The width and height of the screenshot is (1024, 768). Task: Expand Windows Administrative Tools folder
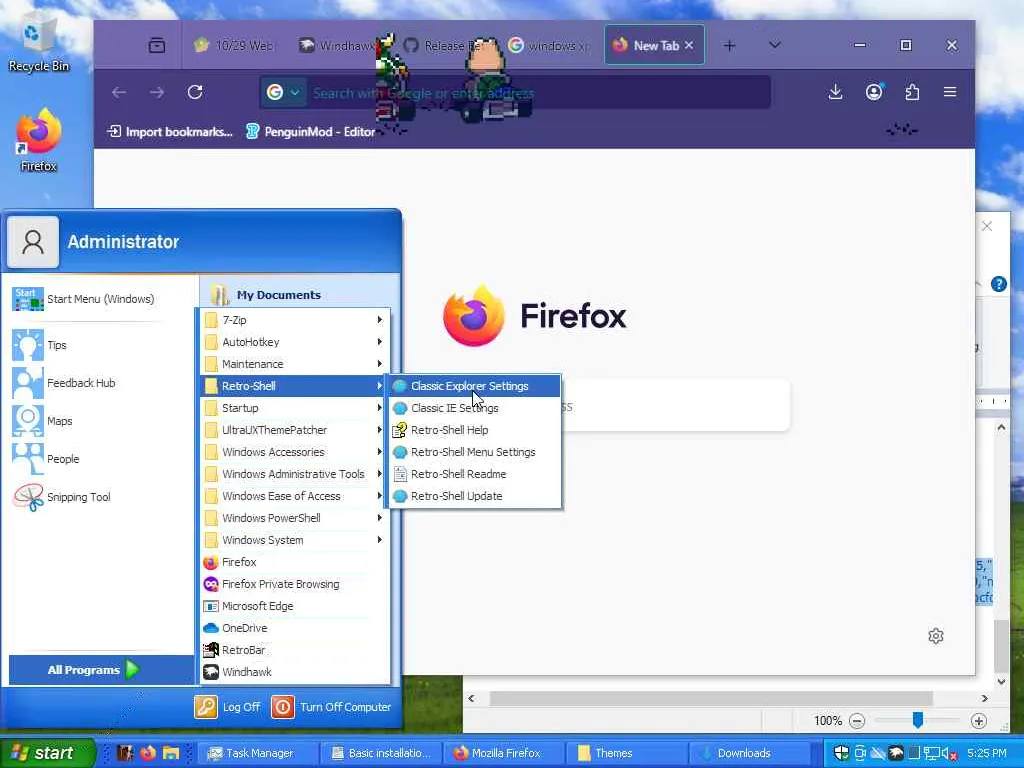click(x=294, y=474)
